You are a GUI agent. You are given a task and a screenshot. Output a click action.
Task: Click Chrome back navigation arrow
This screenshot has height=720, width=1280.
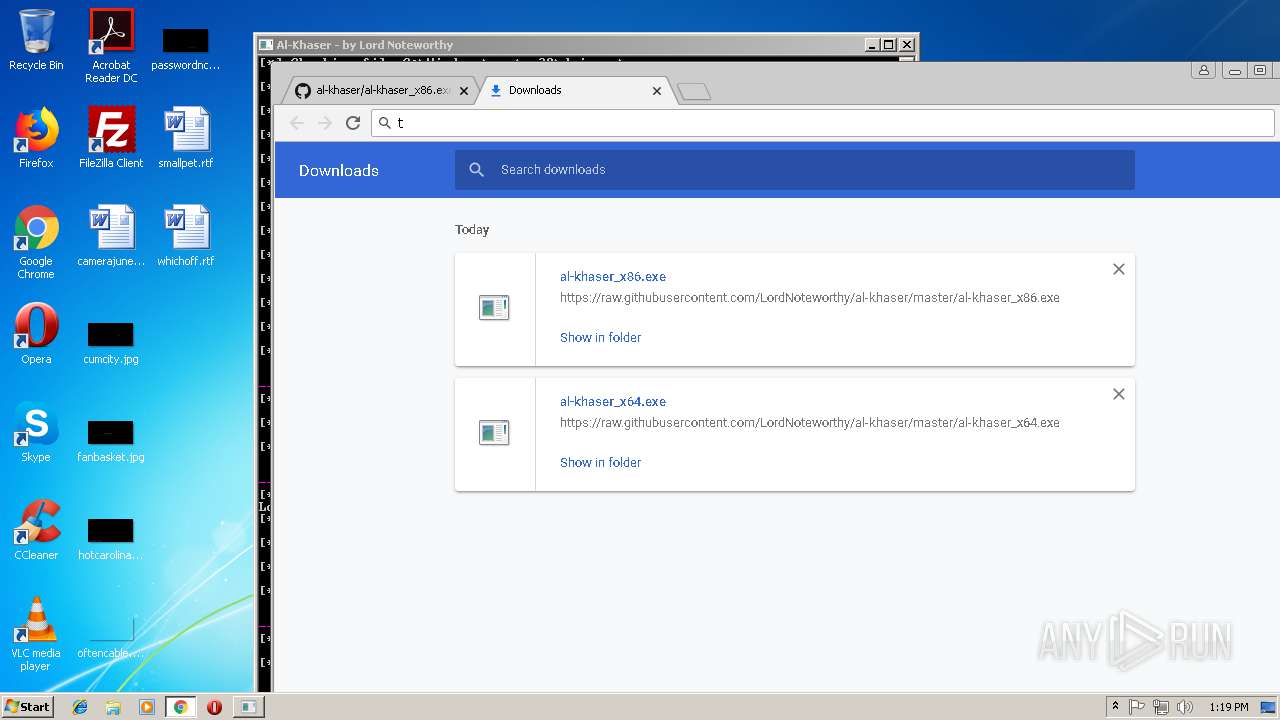(x=296, y=123)
